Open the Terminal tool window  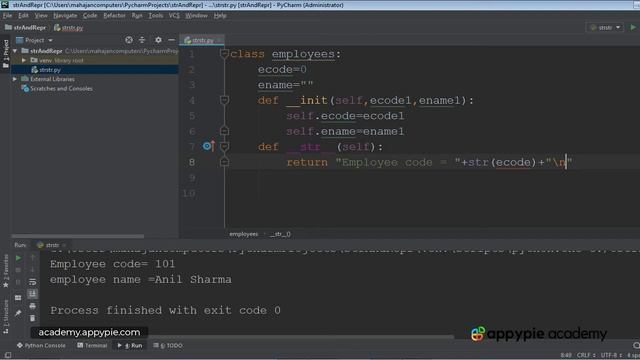pyautogui.click(x=92, y=345)
